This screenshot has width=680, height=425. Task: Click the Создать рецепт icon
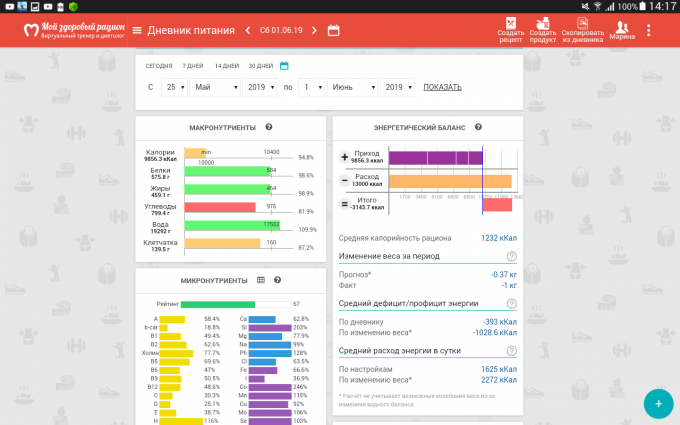pyautogui.click(x=511, y=27)
